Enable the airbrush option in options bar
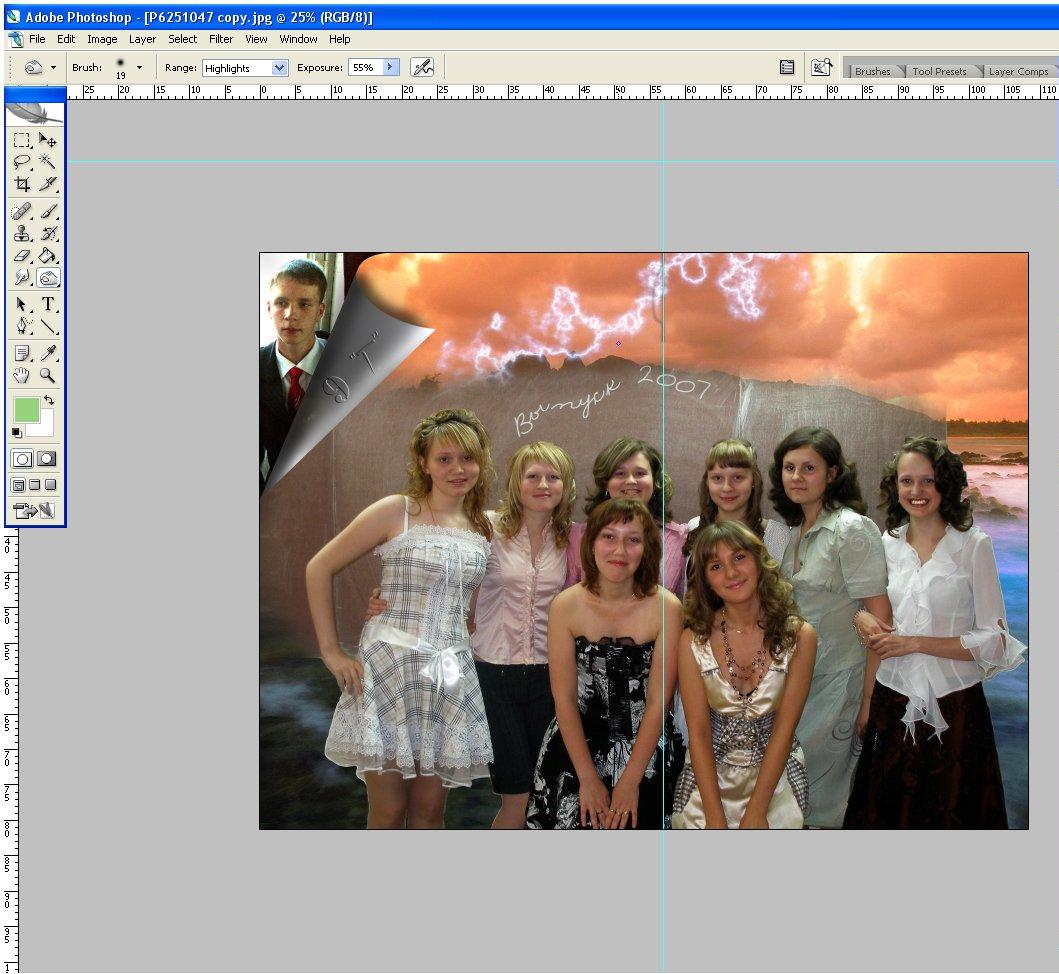 (422, 68)
